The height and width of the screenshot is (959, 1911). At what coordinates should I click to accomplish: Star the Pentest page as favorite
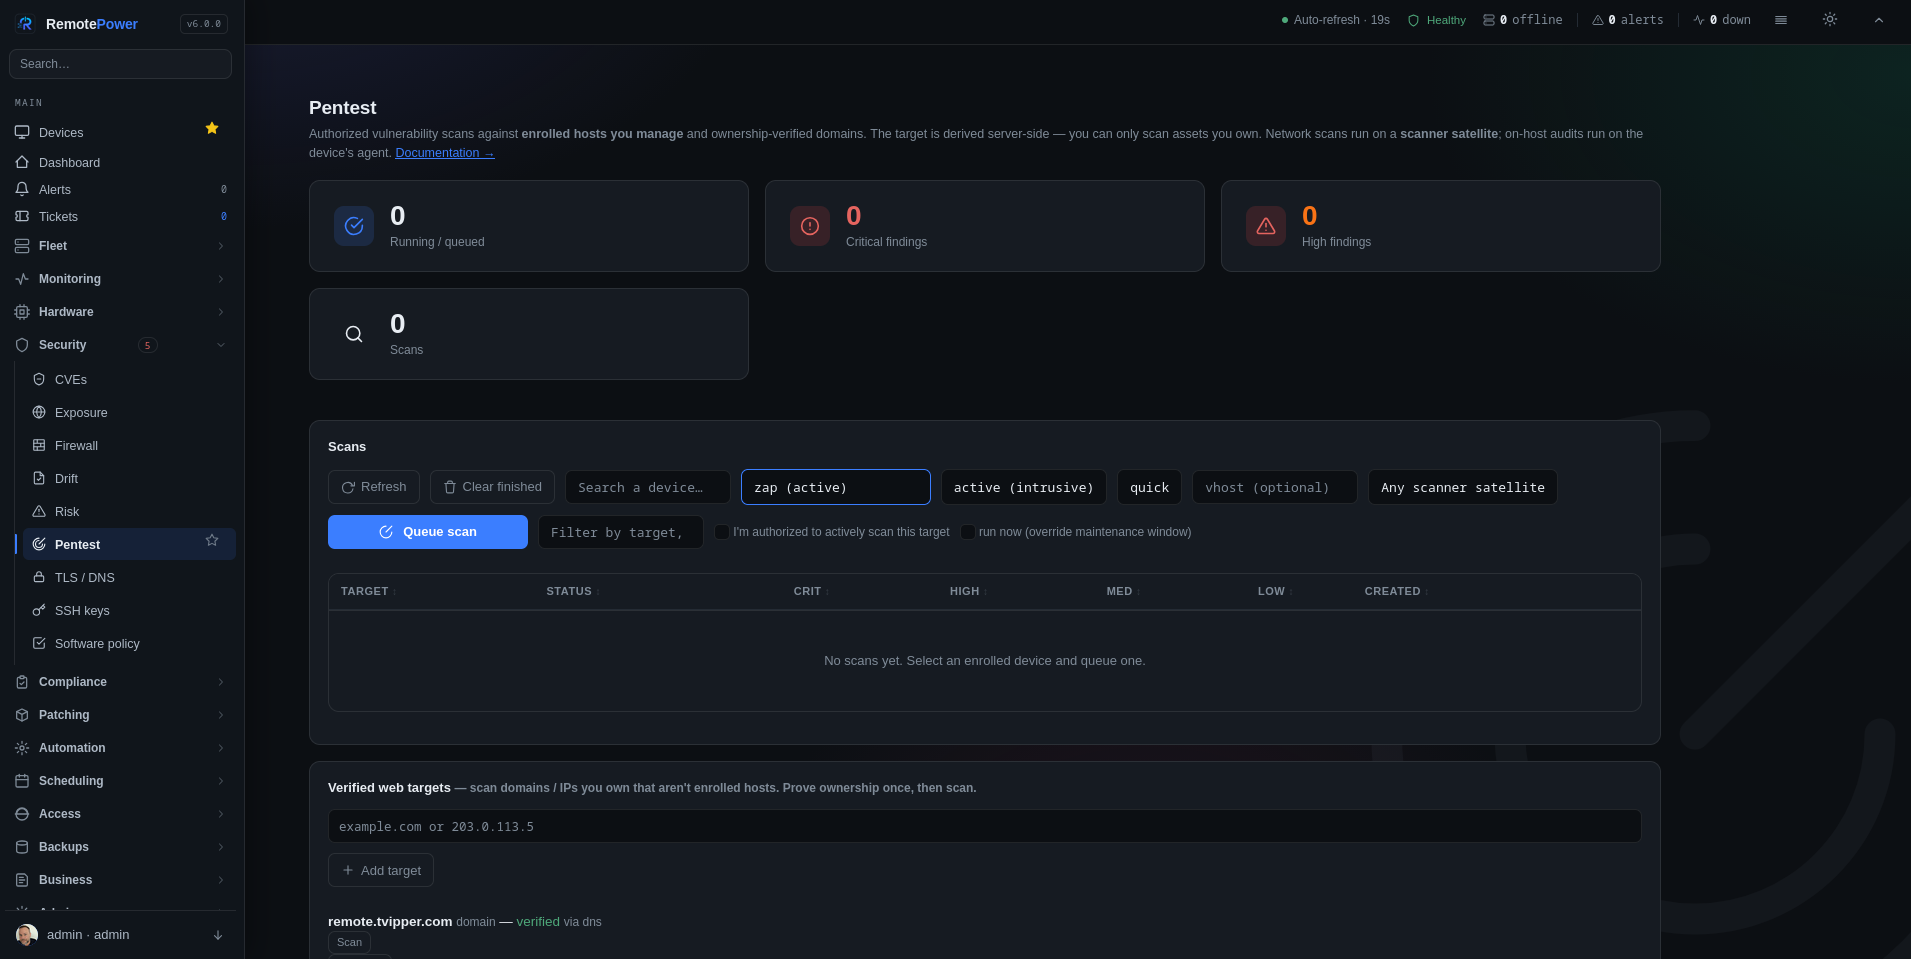click(212, 540)
